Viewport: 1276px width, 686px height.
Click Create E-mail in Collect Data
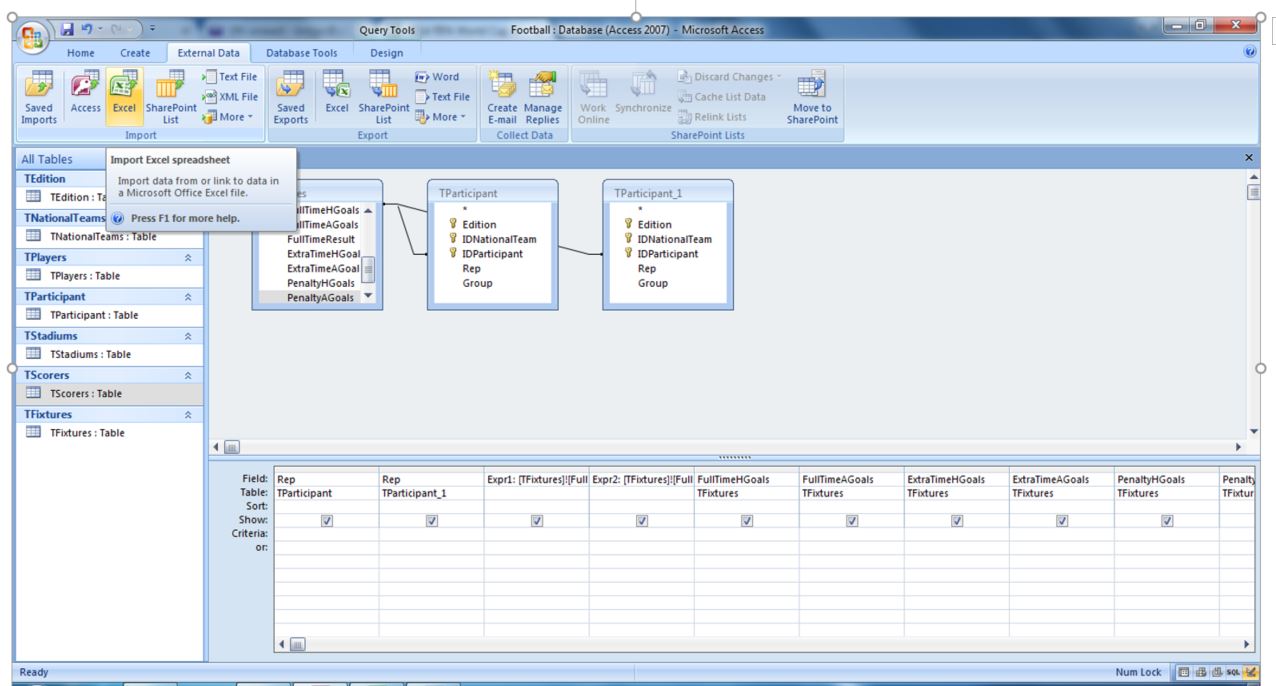501,97
